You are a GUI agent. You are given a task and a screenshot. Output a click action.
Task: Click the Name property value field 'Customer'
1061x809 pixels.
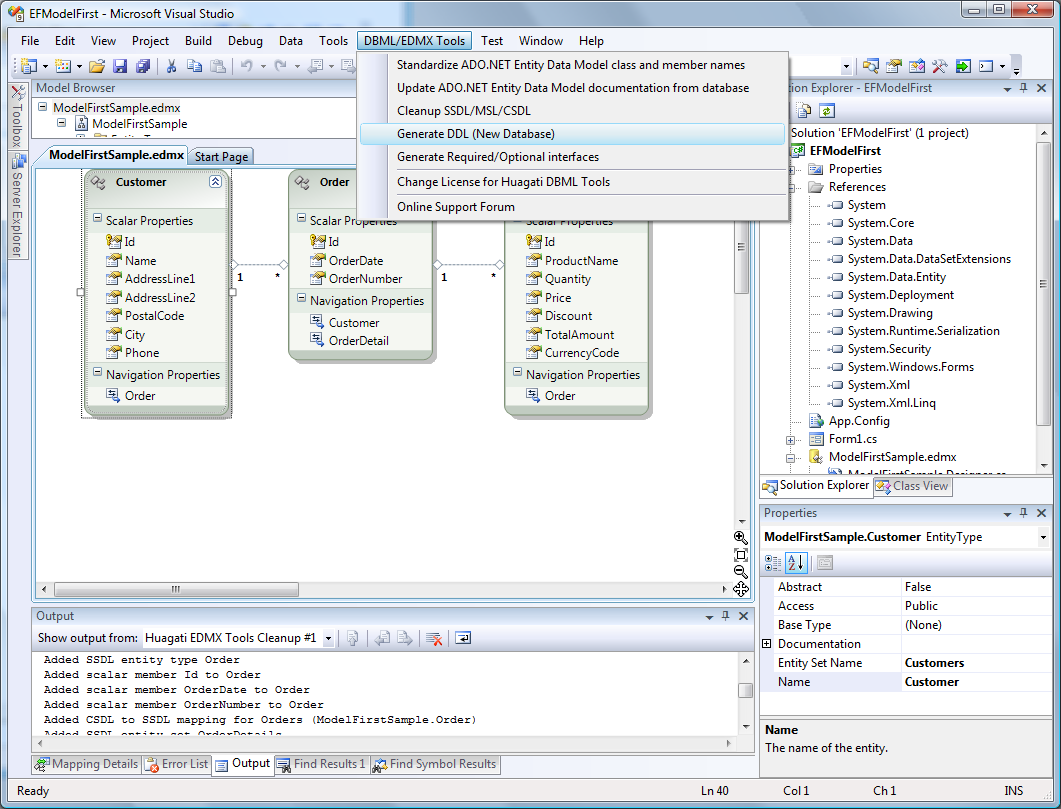pyautogui.click(x=976, y=682)
